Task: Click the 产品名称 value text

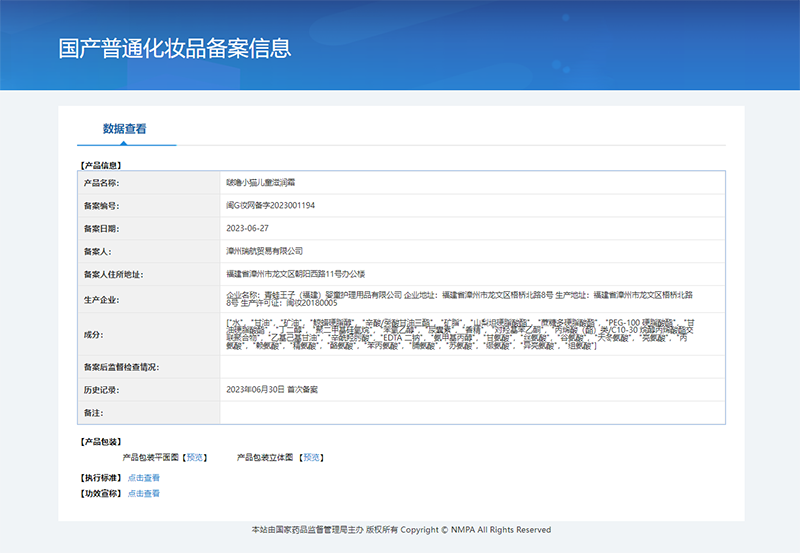Action: pyautogui.click(x=260, y=183)
